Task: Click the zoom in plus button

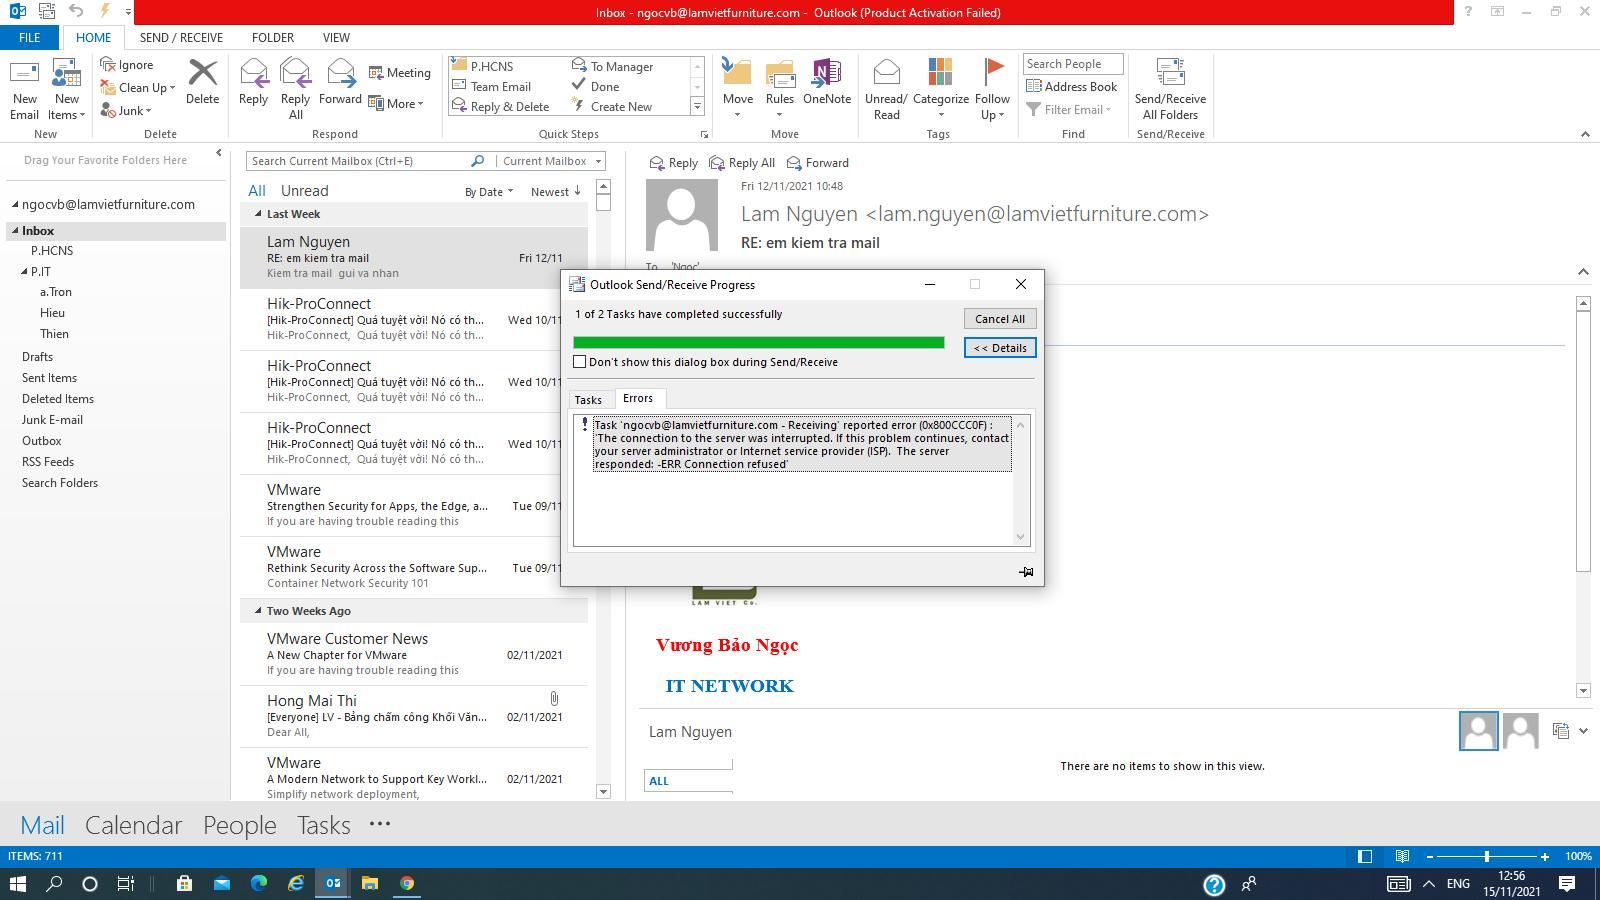Action: point(1545,856)
